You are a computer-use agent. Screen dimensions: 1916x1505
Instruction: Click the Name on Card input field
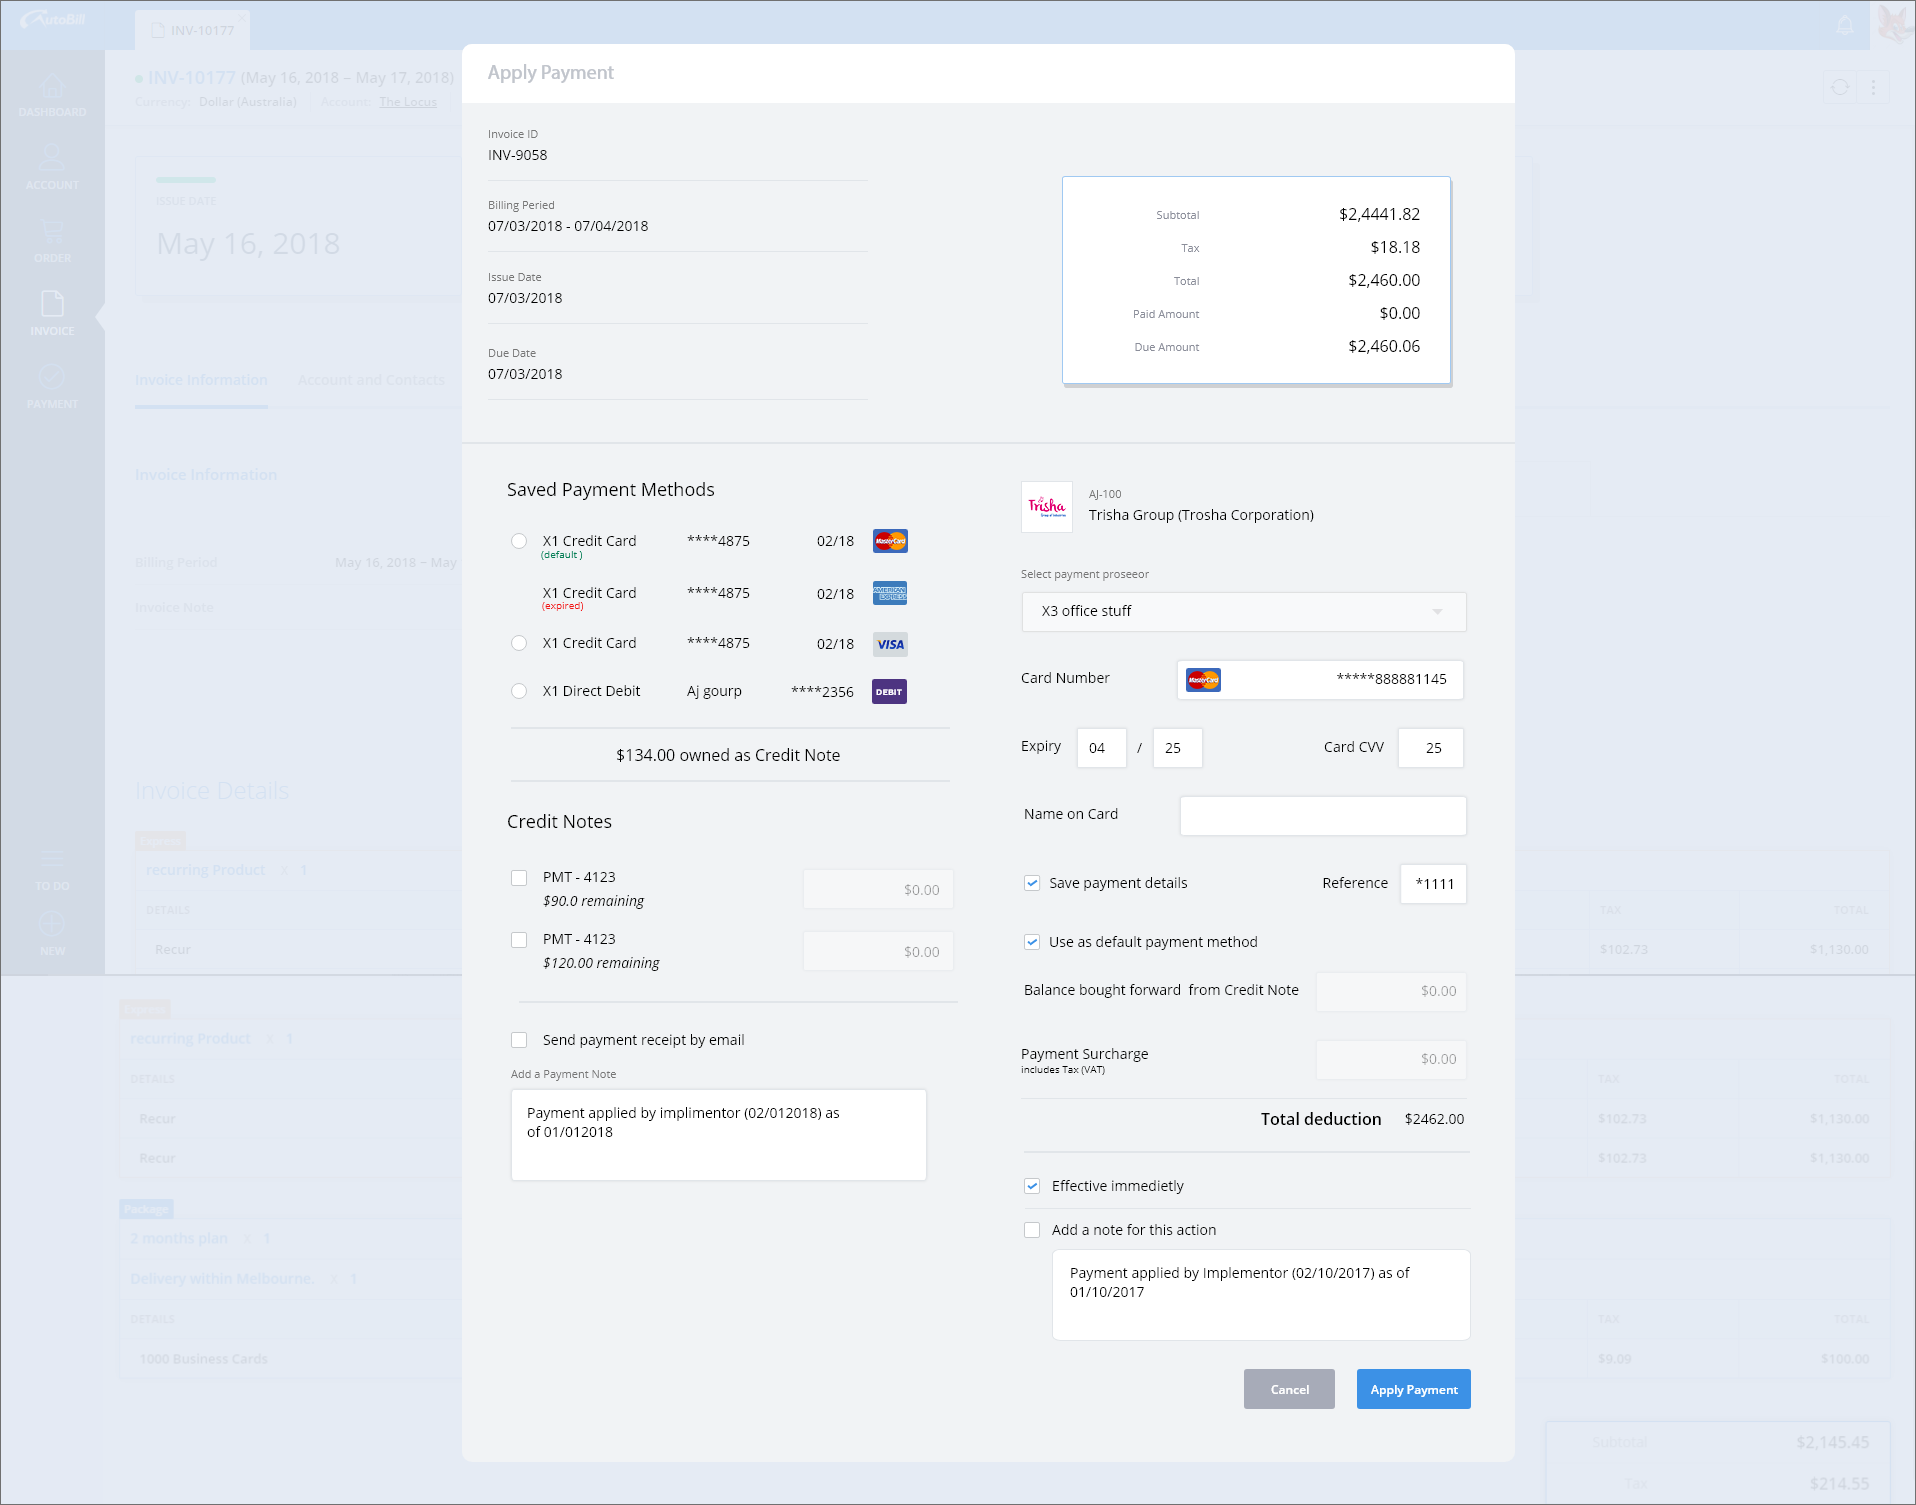(1322, 816)
